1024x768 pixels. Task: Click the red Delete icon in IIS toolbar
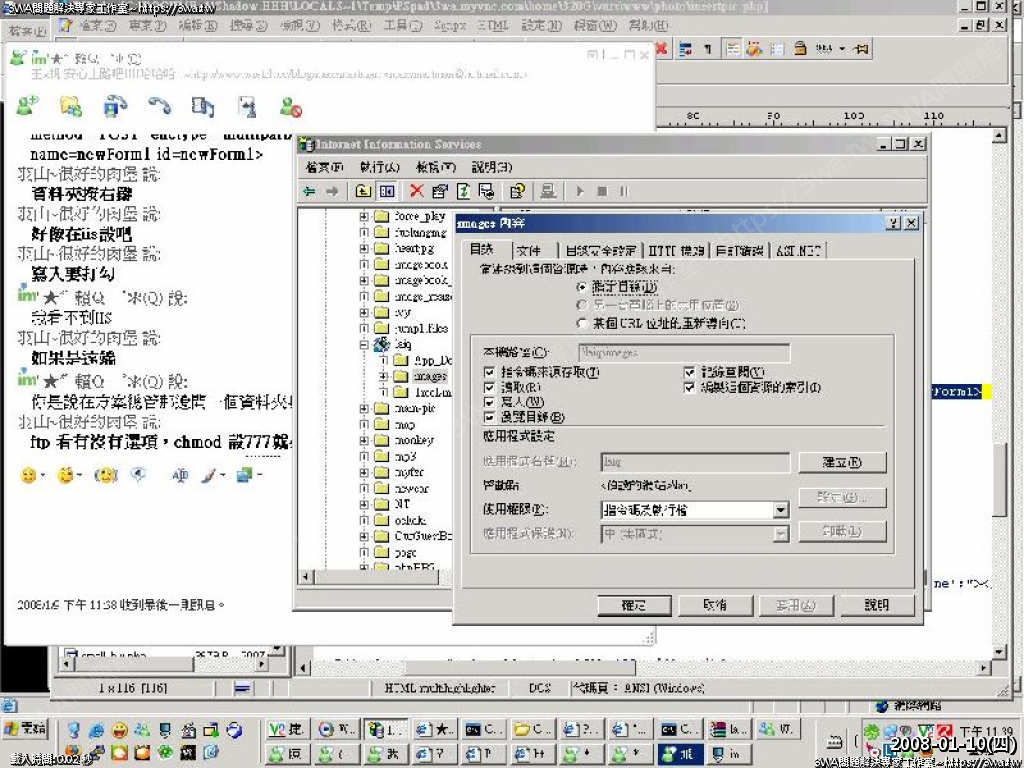[416, 191]
